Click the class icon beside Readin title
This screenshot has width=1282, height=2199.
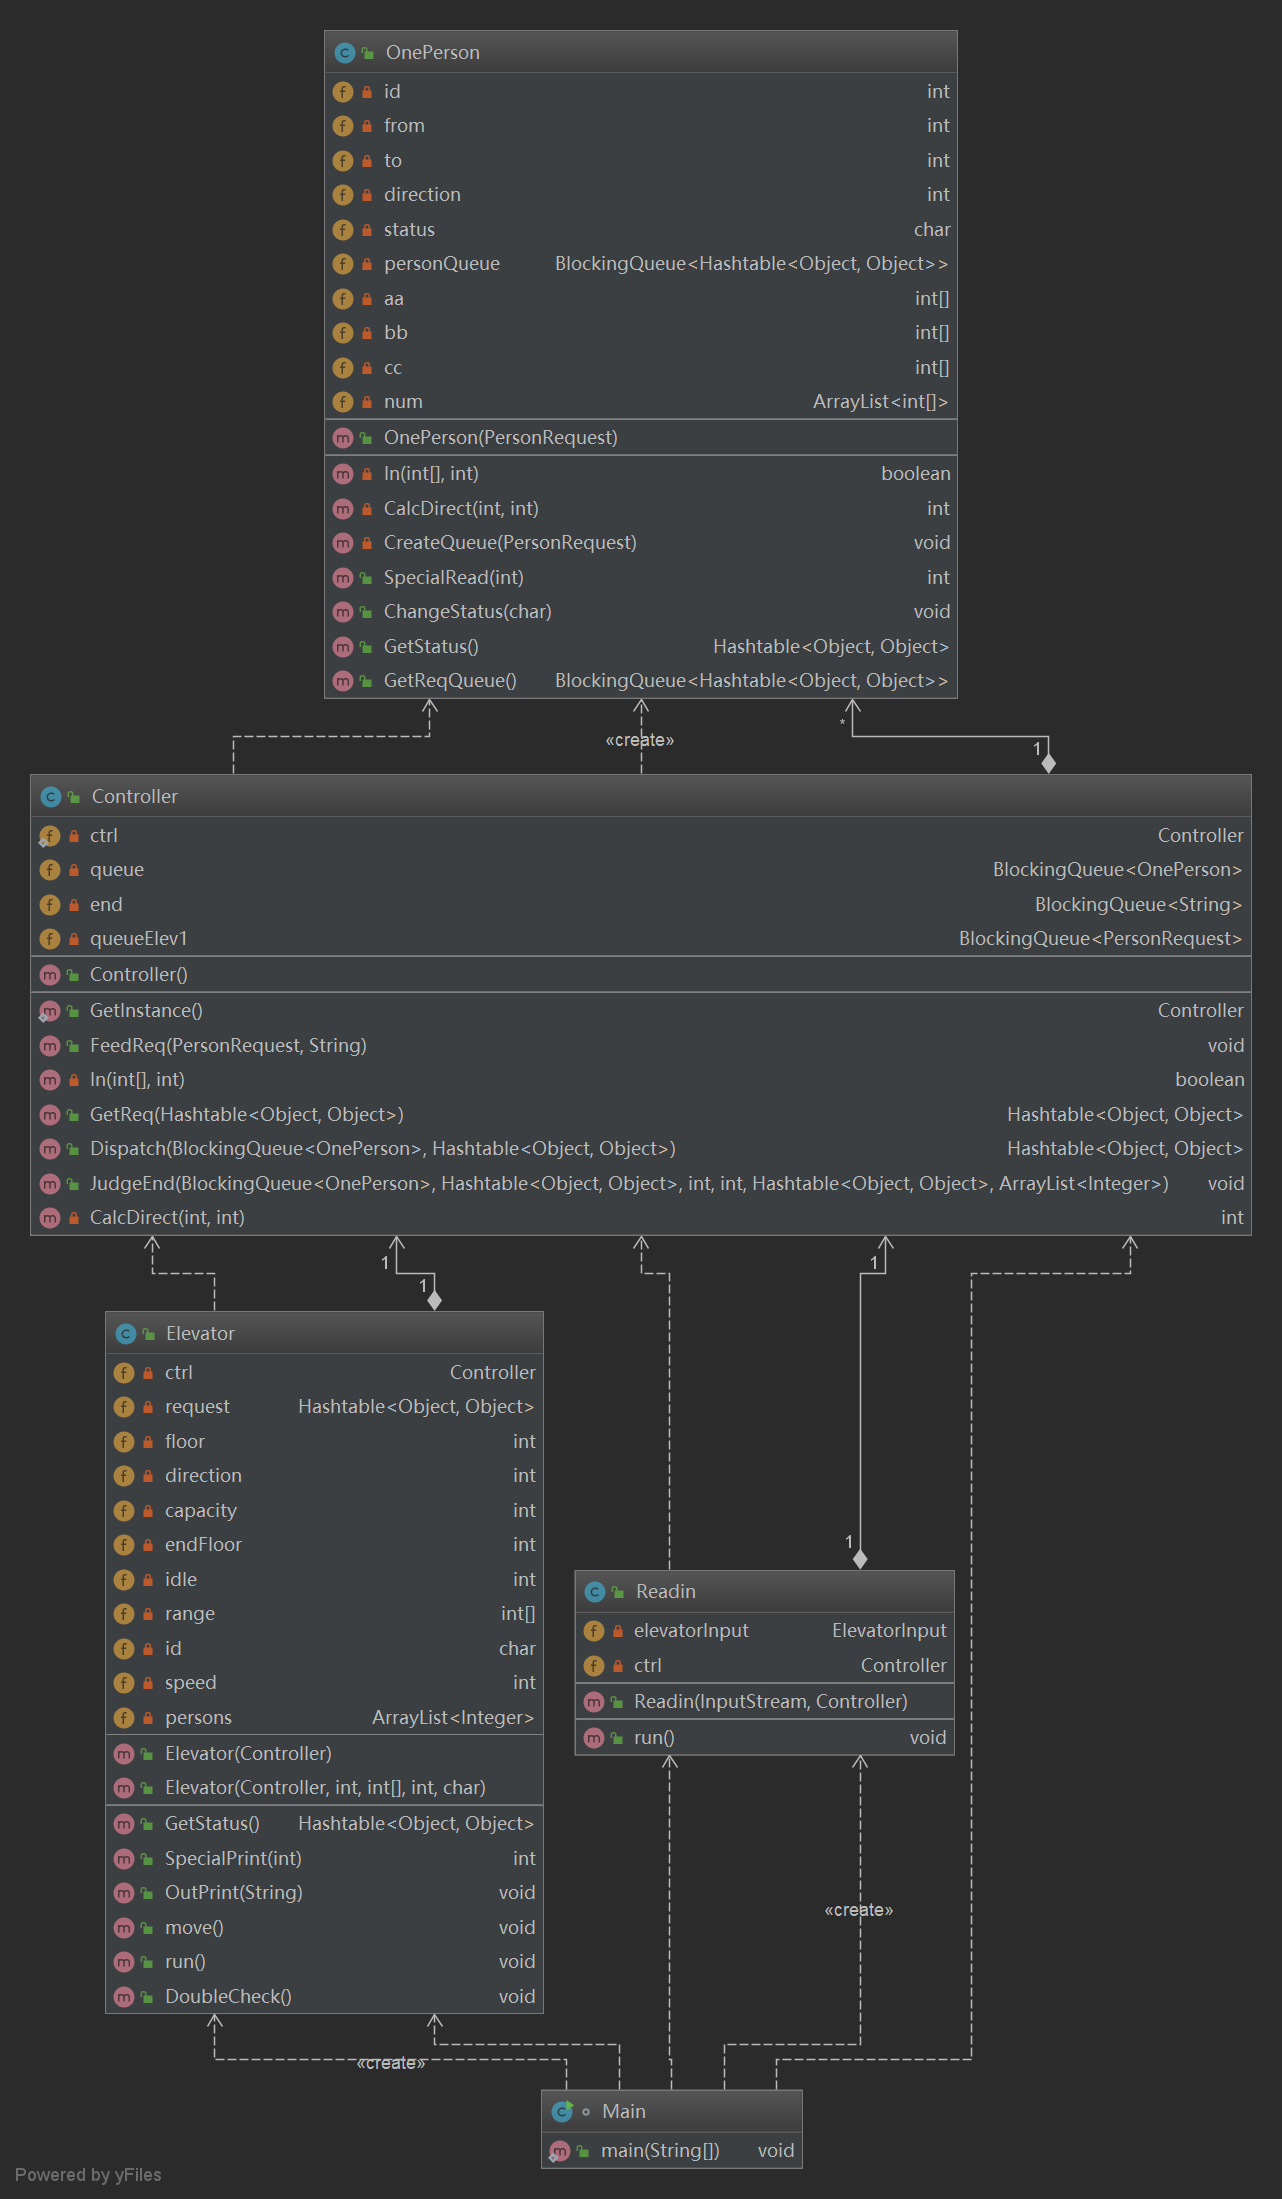point(595,1591)
